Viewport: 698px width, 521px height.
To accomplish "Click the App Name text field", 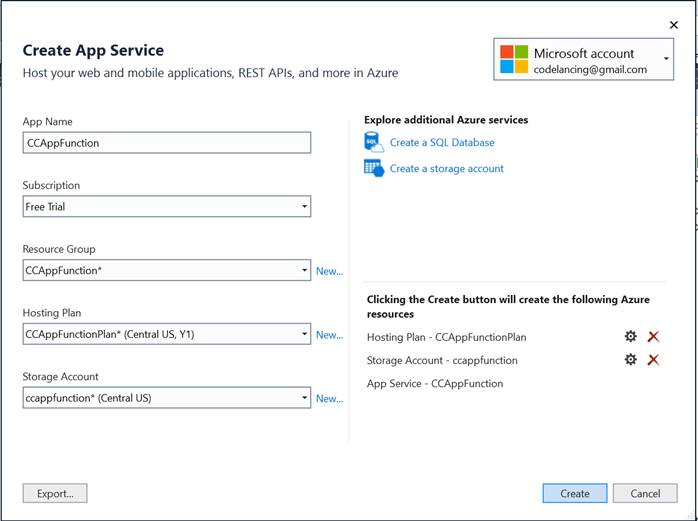I will pyautogui.click(x=167, y=143).
